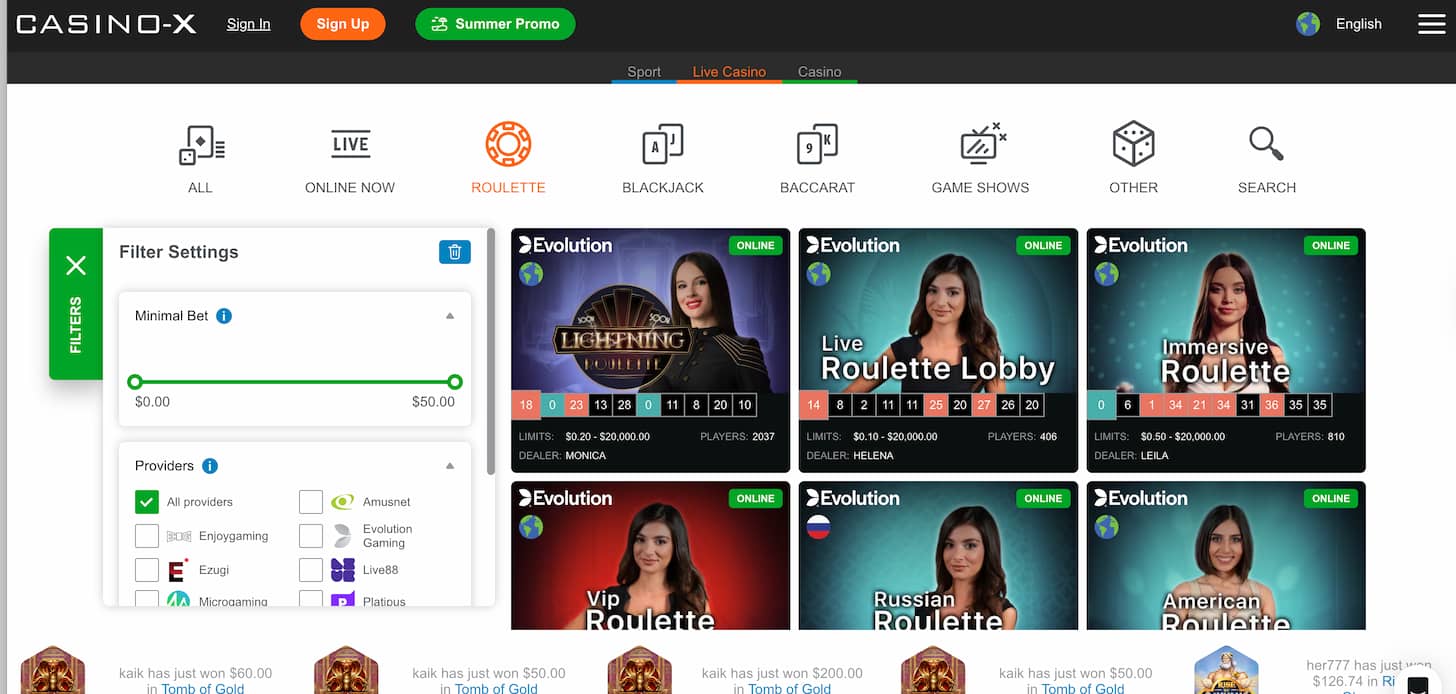Open the Live Roulette Lobby thumbnail
The width and height of the screenshot is (1456, 694).
pyautogui.click(x=938, y=310)
